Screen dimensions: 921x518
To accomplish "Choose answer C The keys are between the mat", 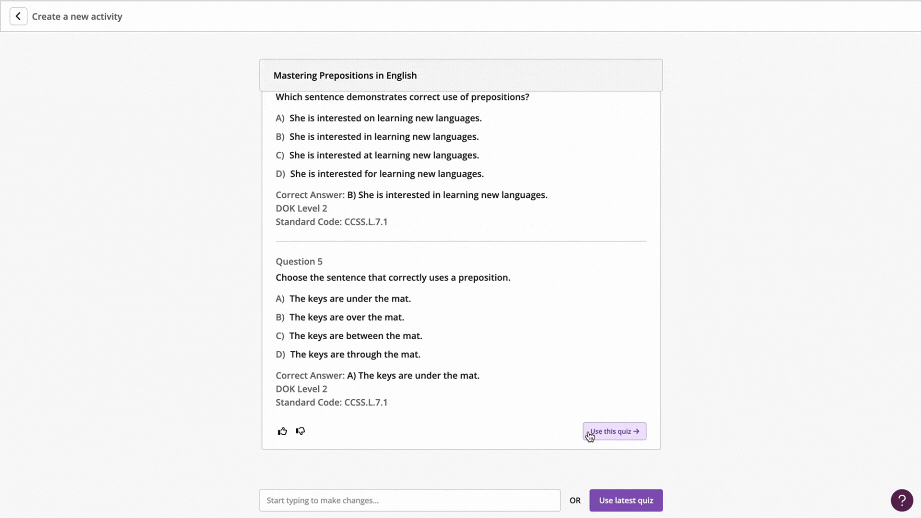I will tap(349, 336).
